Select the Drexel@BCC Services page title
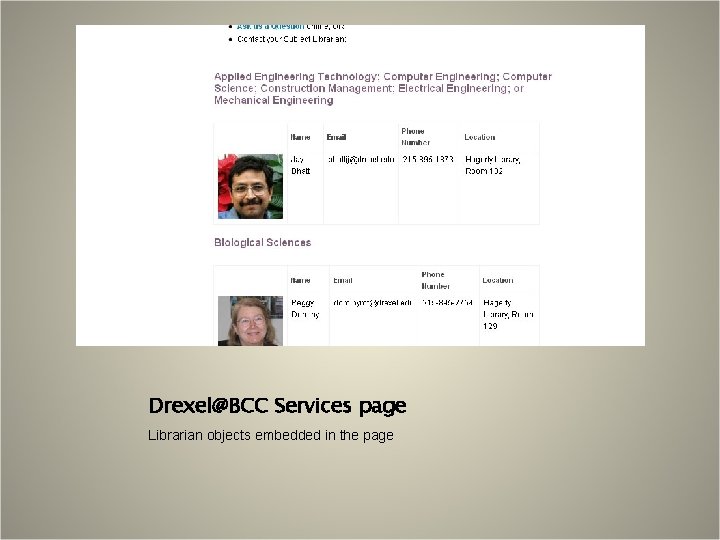 point(277,406)
